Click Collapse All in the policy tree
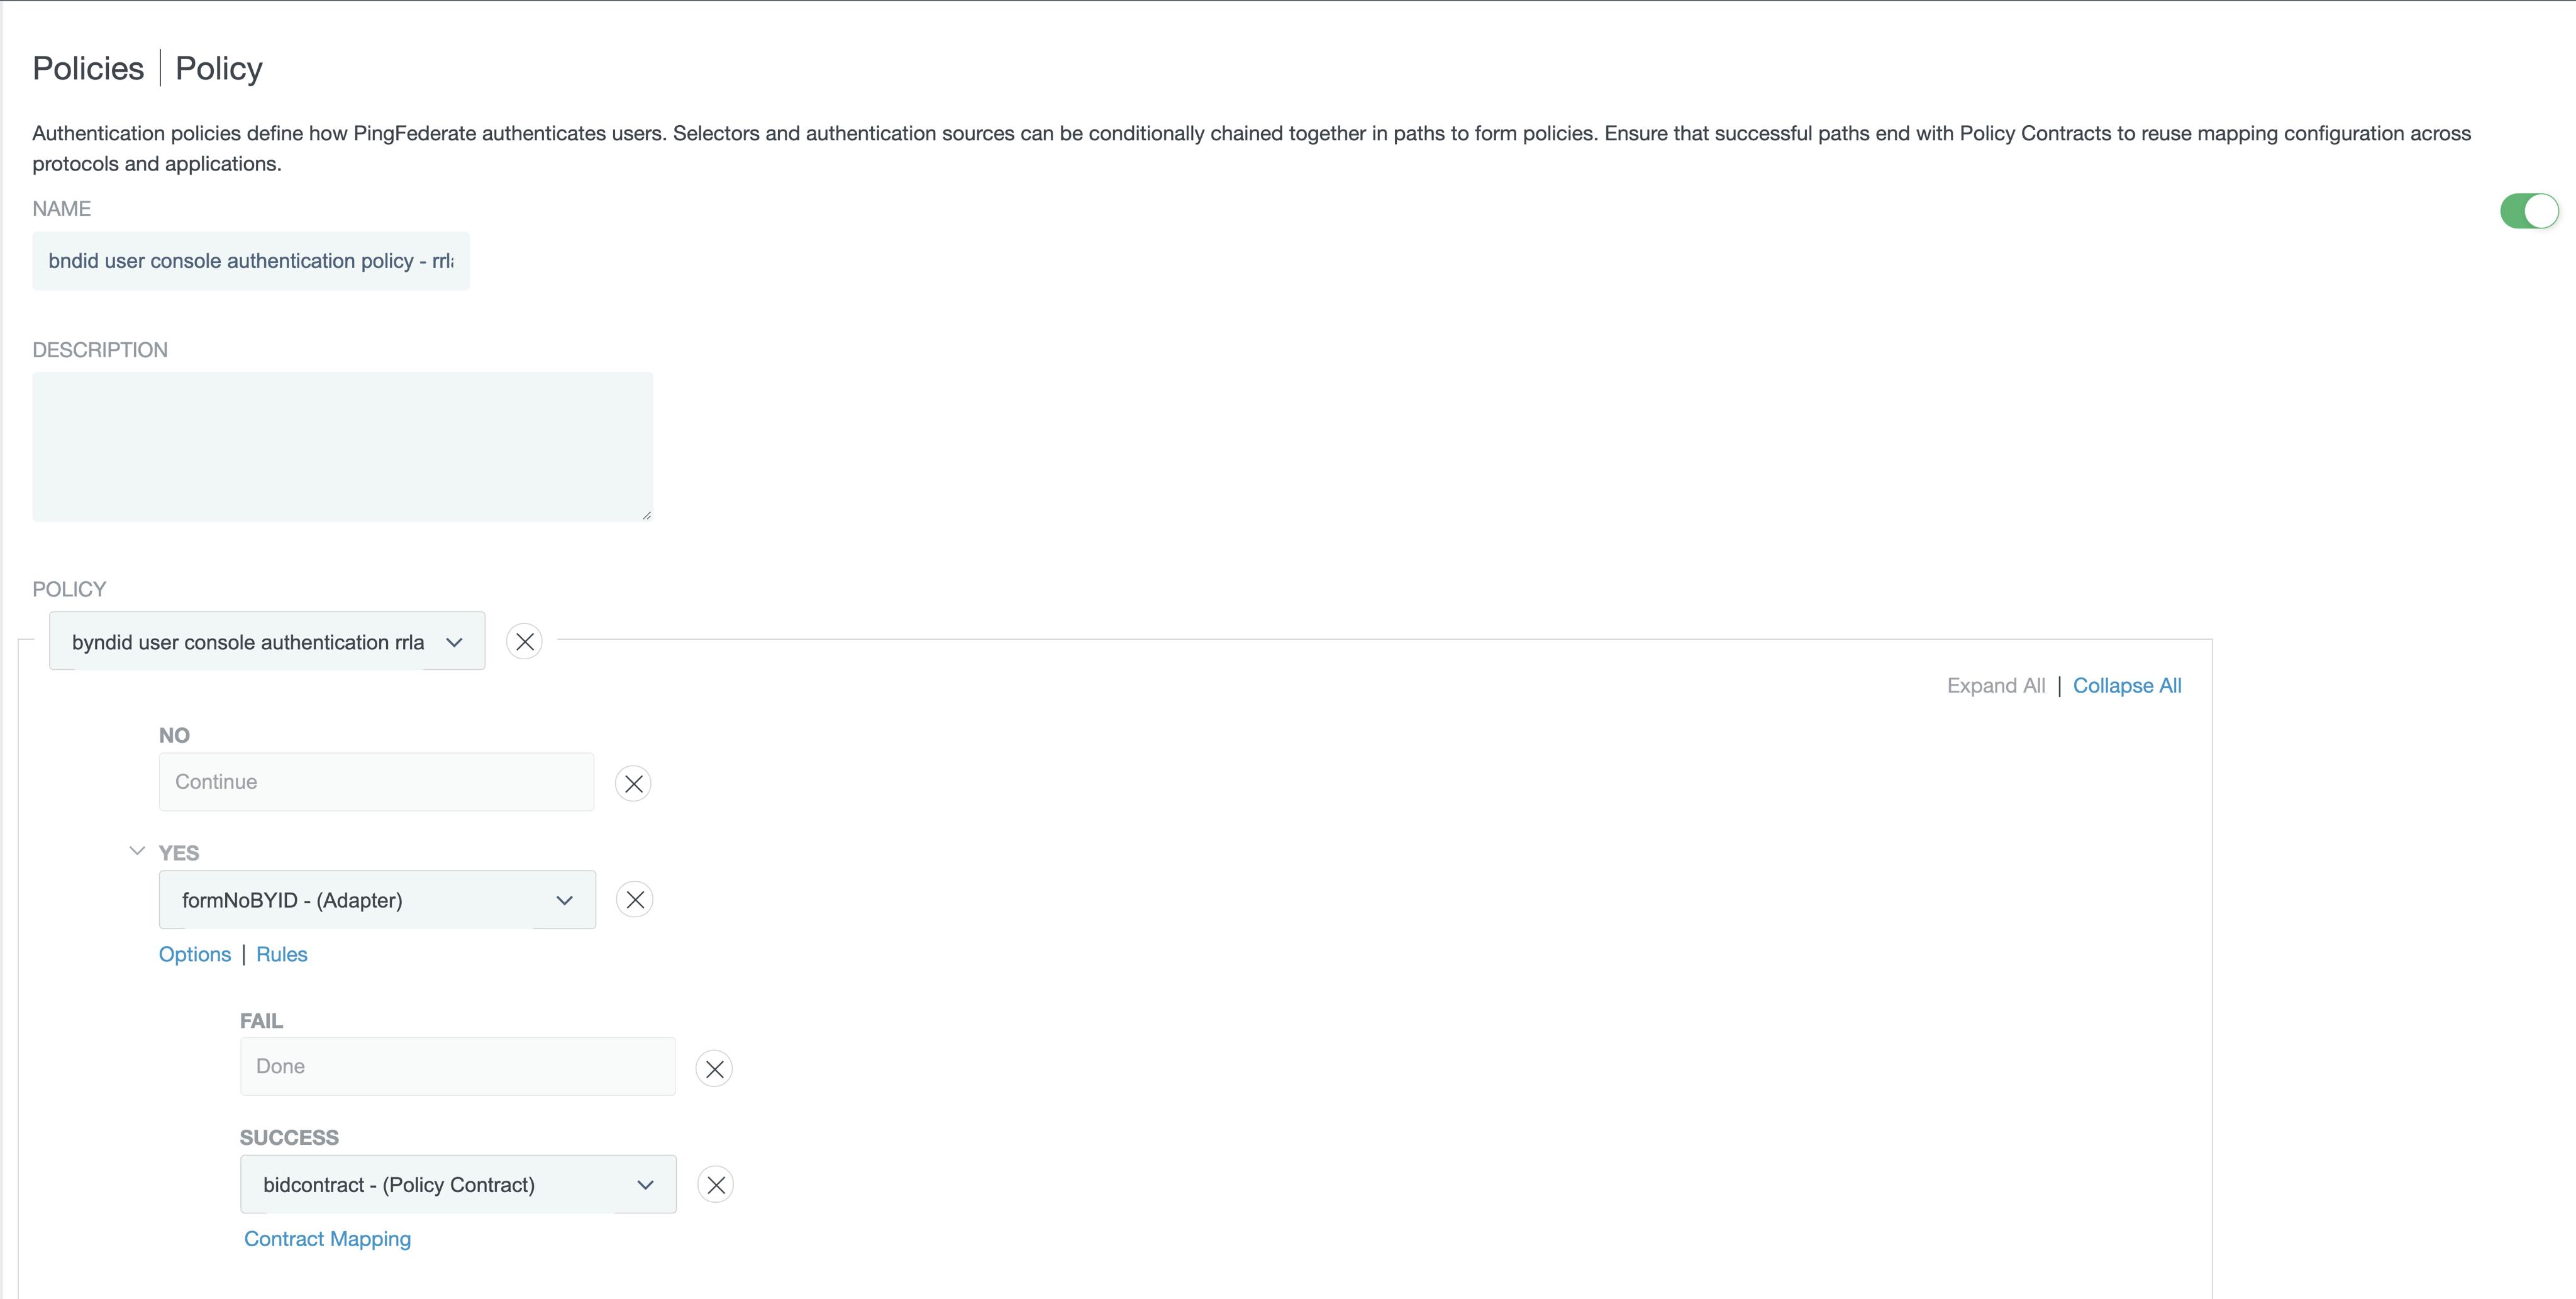This screenshot has height=1299, width=2576. click(2127, 686)
